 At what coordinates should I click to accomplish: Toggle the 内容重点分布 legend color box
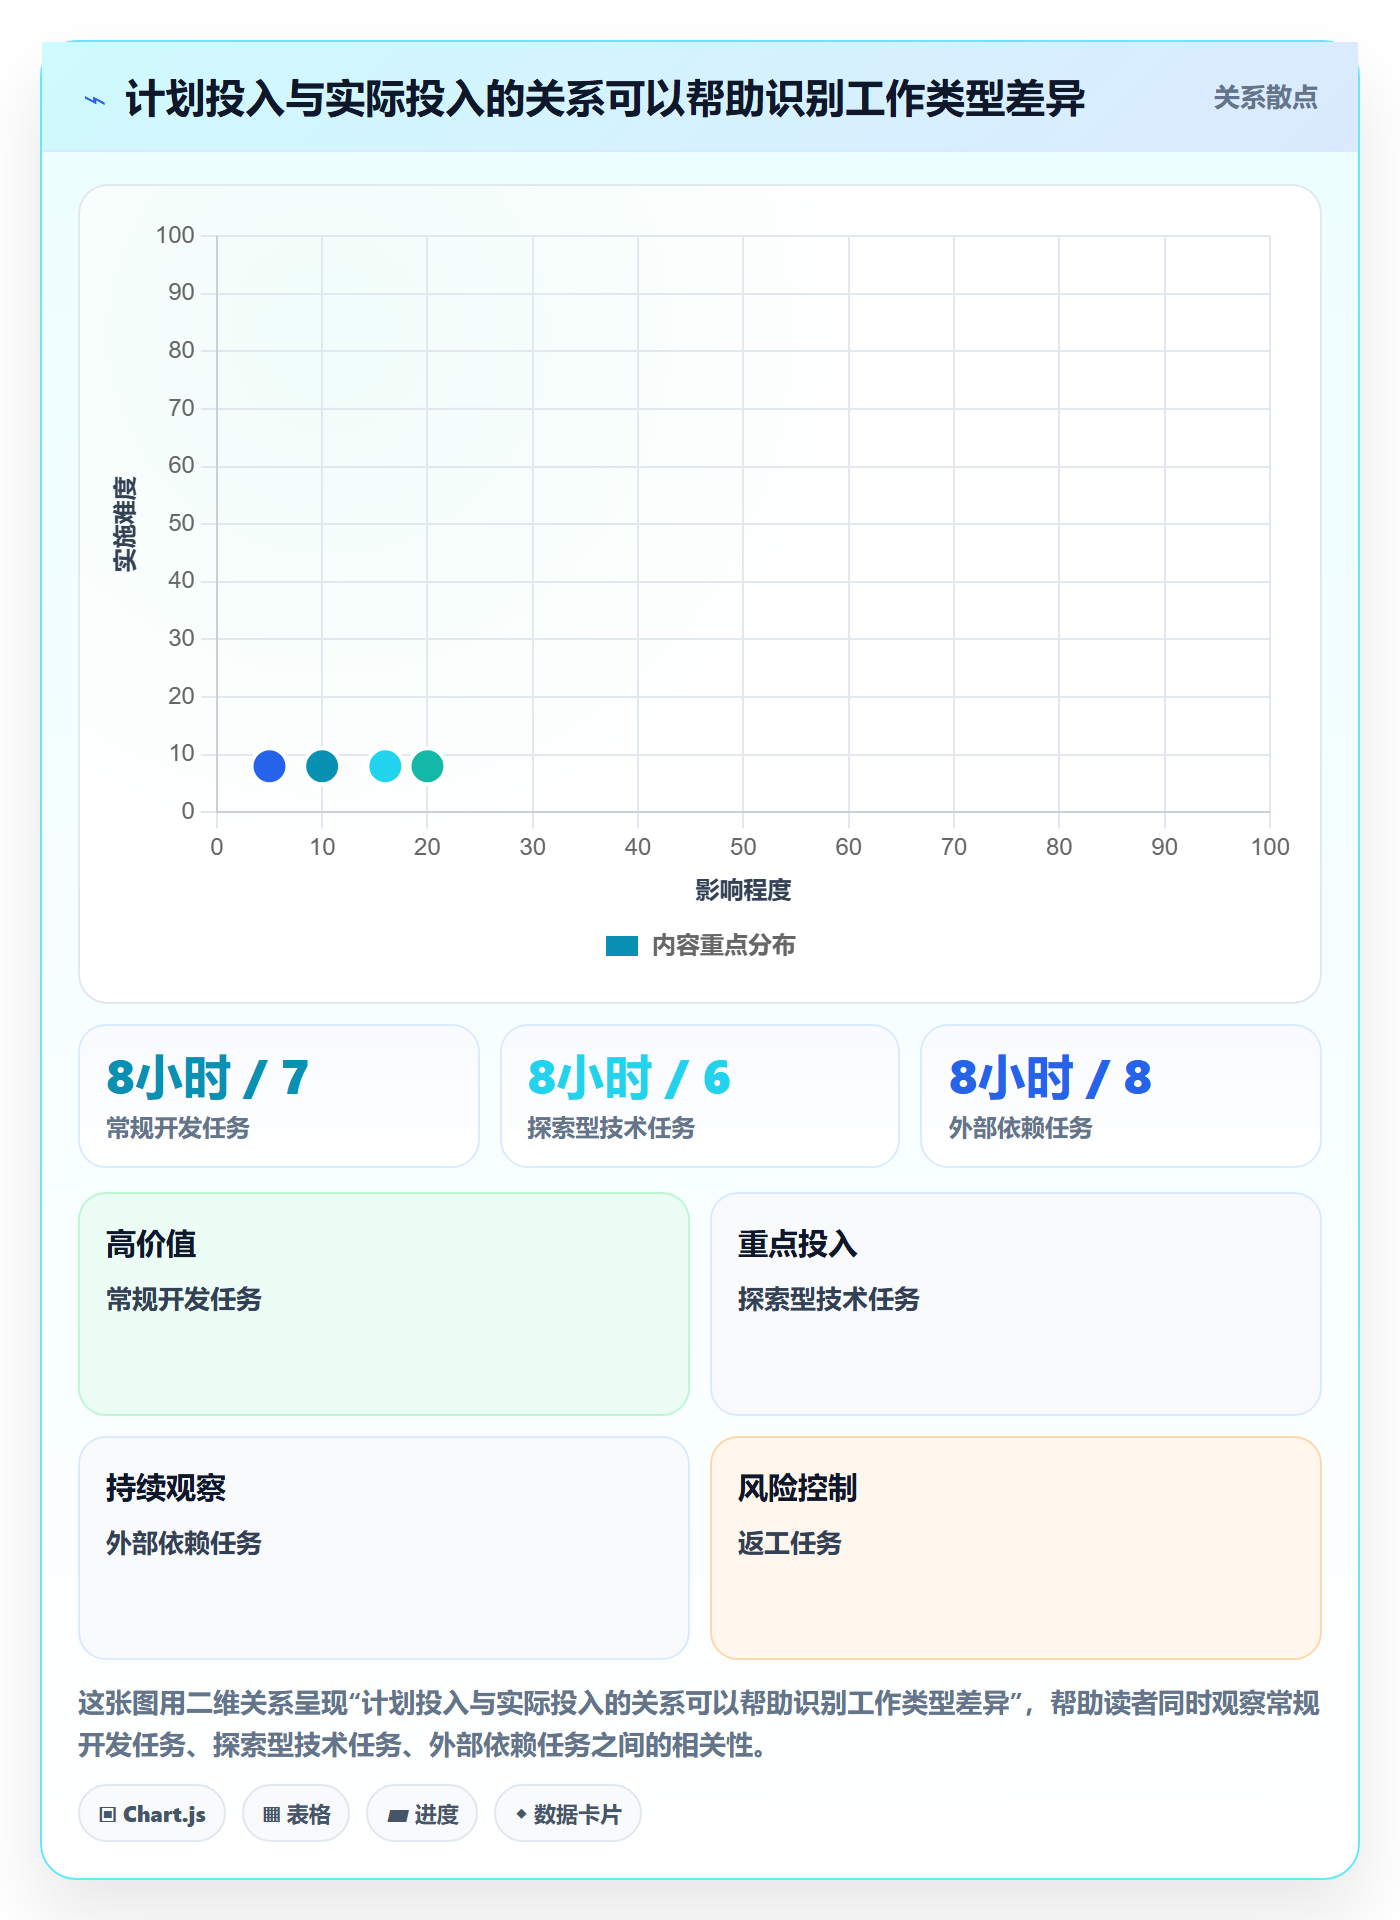[621, 946]
